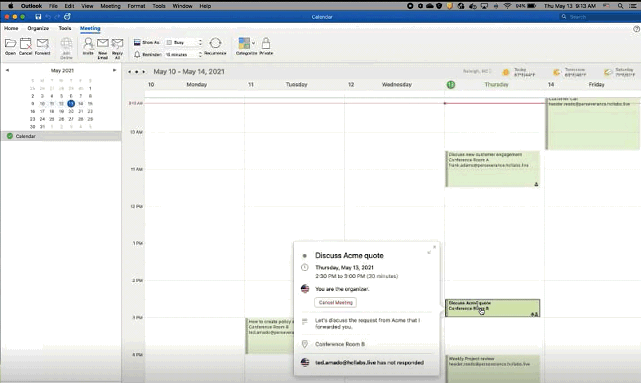Image resolution: width=641 pixels, height=383 pixels.
Task: Click the Apple logo menu
Action: [x=11, y=6]
